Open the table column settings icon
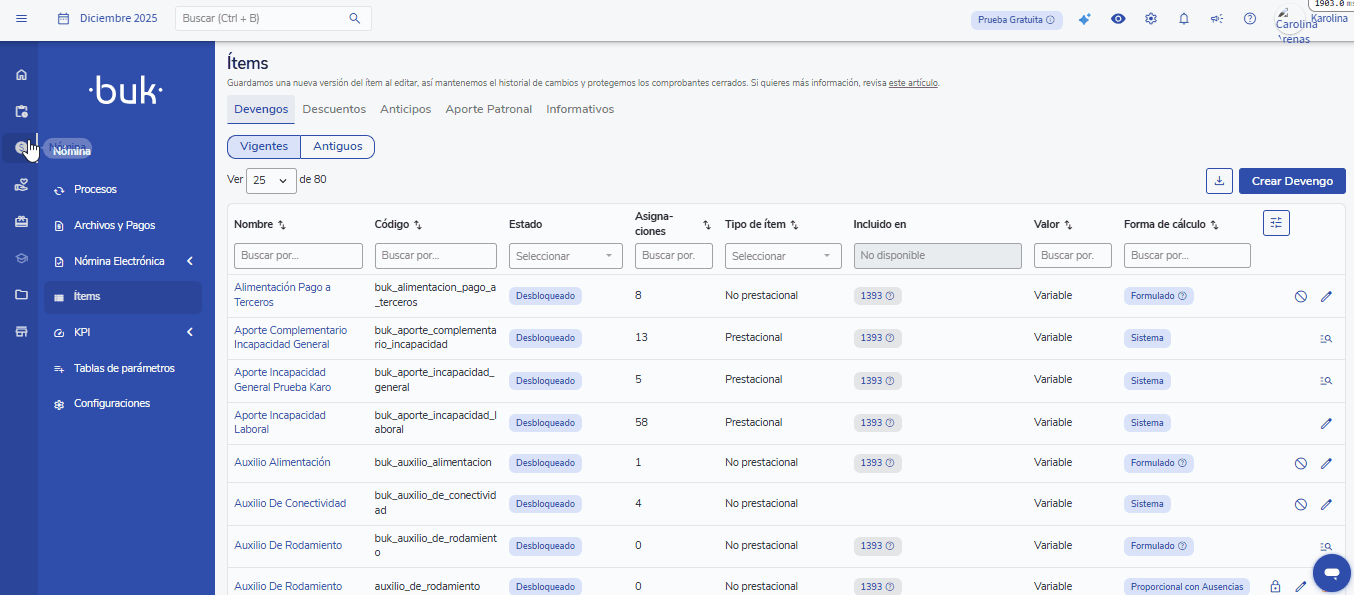This screenshot has height=595, width=1354. [x=1276, y=224]
